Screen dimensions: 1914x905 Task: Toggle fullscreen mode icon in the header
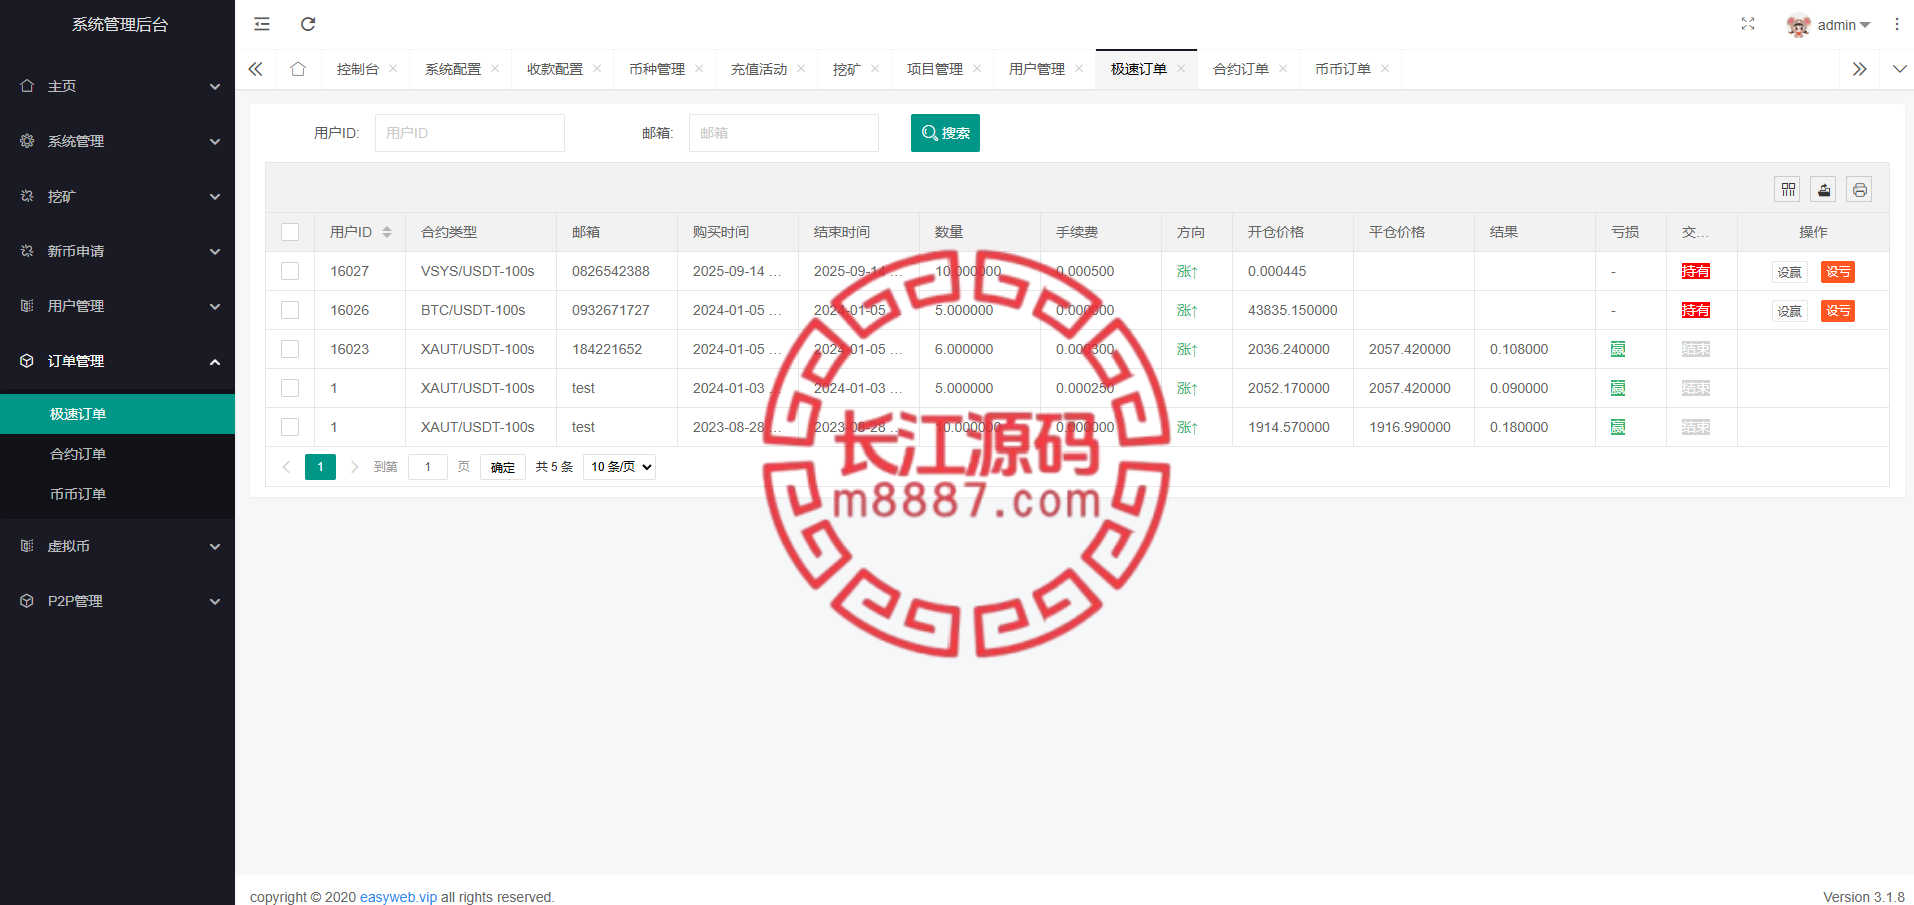tap(1748, 24)
